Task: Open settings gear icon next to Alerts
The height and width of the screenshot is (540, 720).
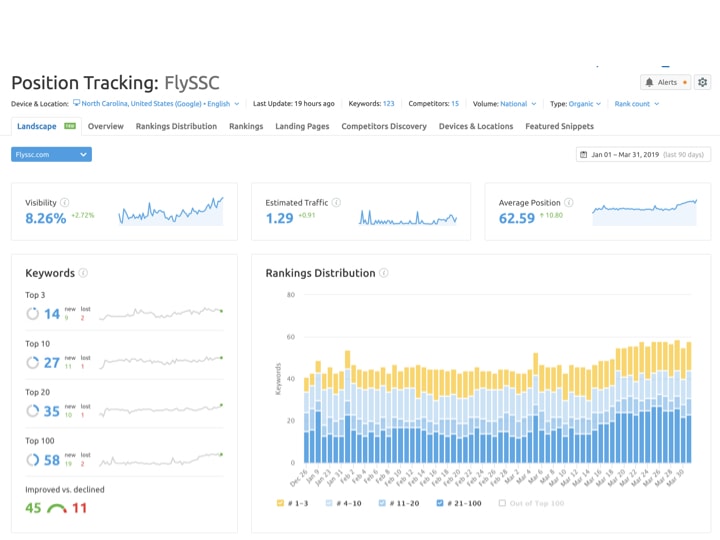Action: [702, 83]
